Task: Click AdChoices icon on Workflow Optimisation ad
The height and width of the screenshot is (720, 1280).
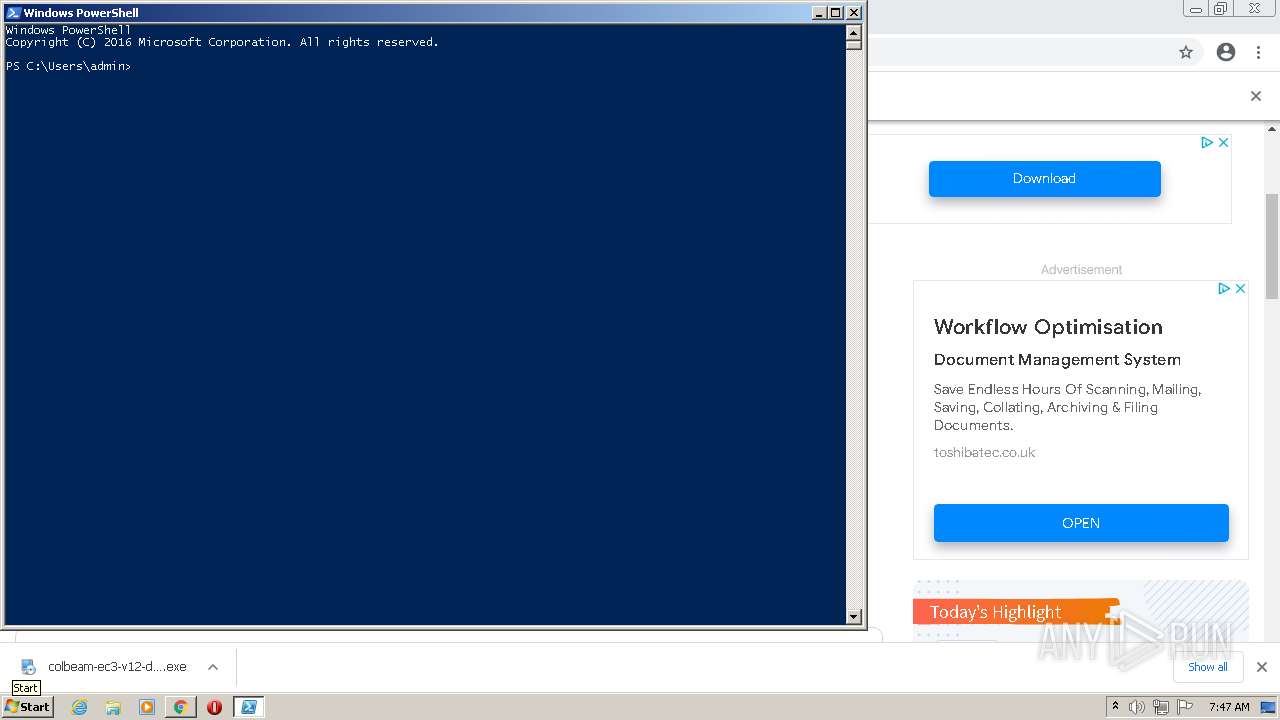Action: (1224, 288)
